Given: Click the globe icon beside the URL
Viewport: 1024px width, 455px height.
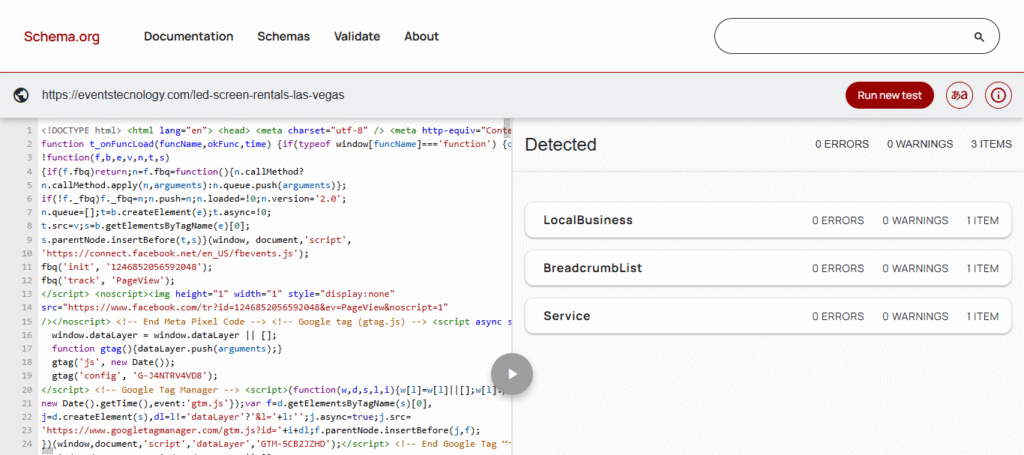Looking at the screenshot, I should tap(21, 95).
